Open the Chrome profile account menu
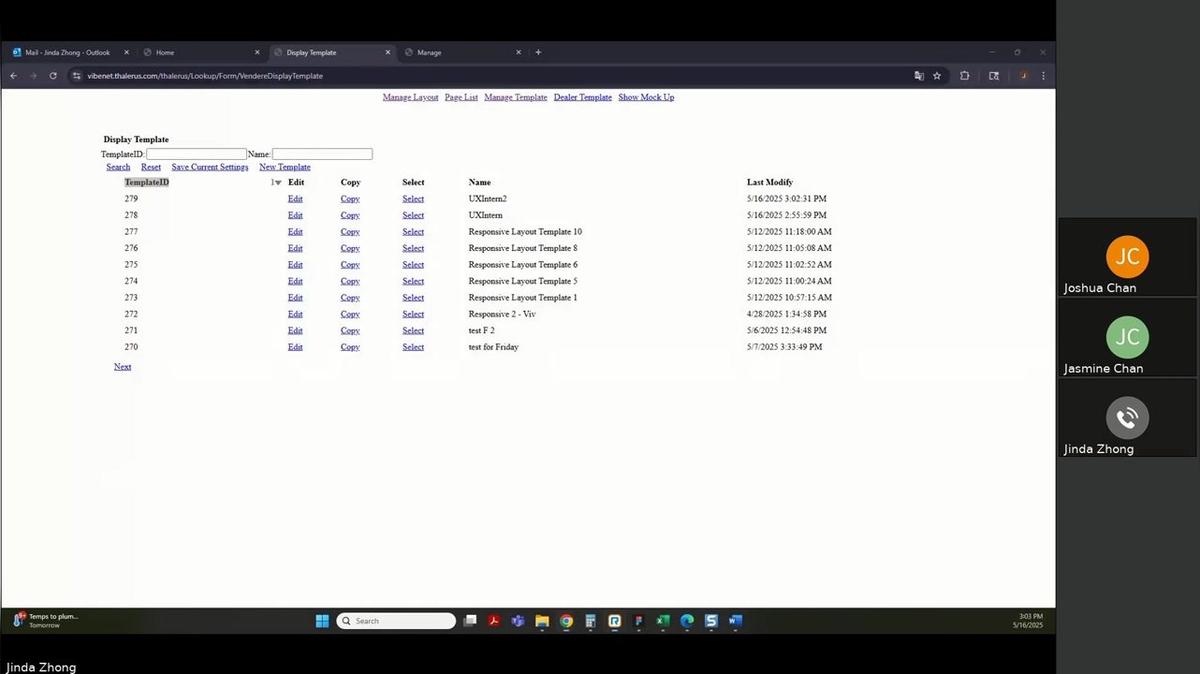 click(1022, 75)
